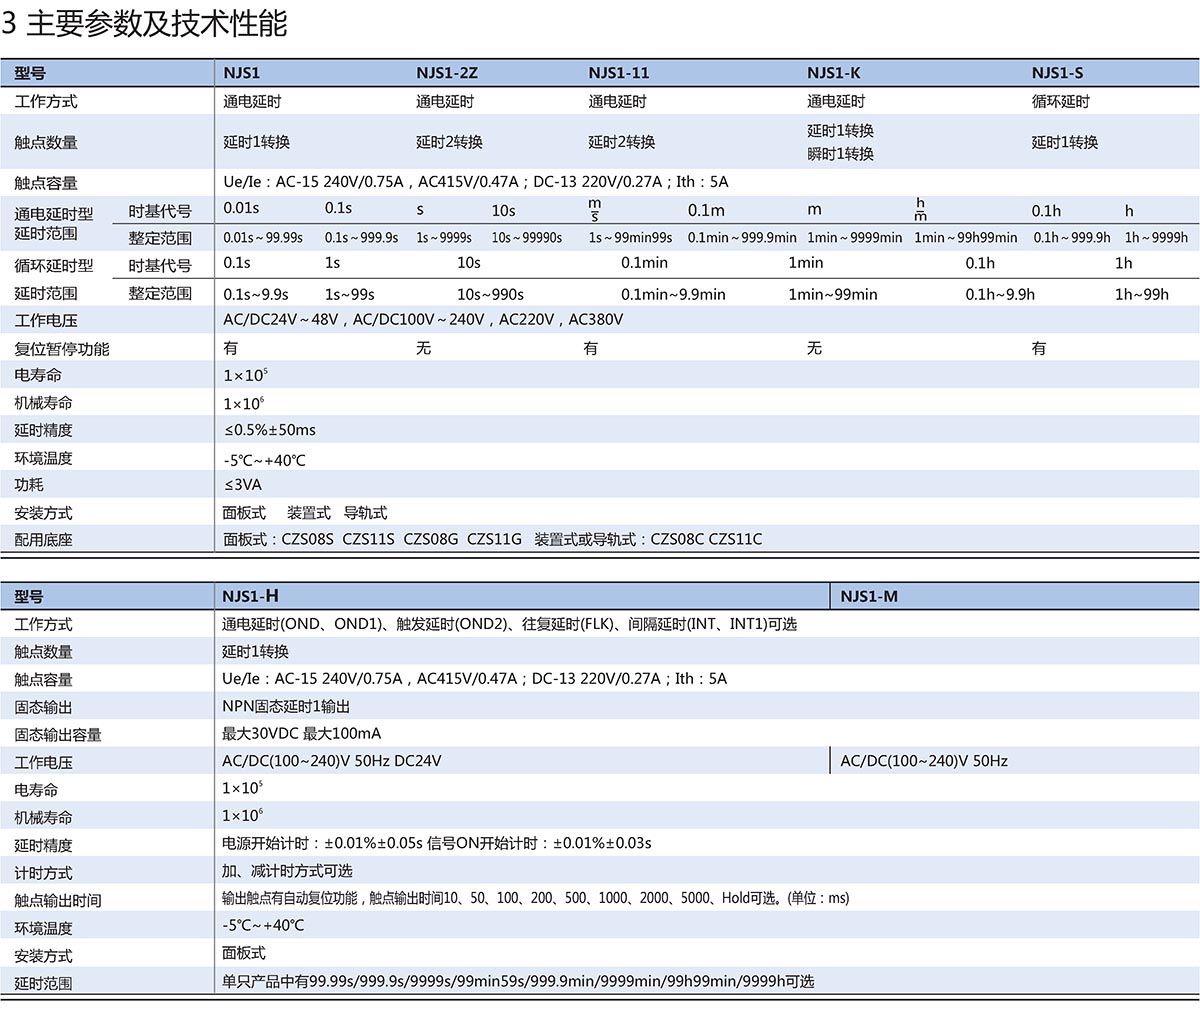
Task: Select the NJS1-H header in lower table
Action: point(250,596)
